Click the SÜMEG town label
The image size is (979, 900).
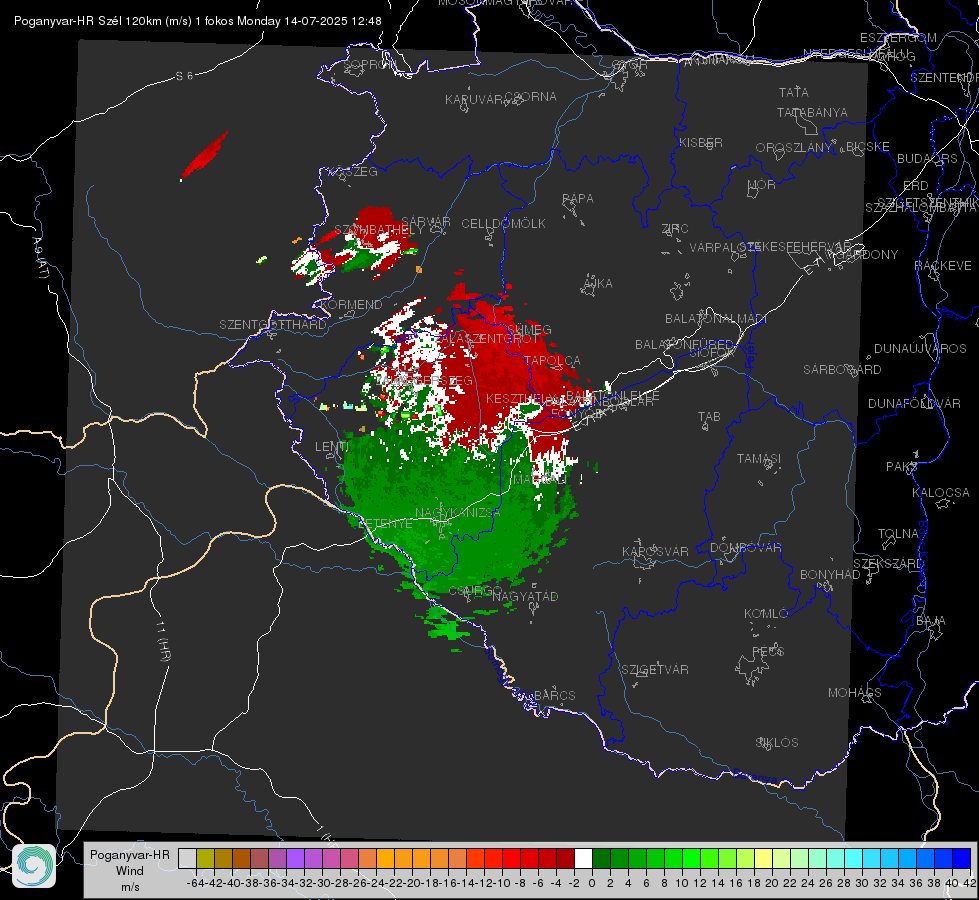(529, 330)
